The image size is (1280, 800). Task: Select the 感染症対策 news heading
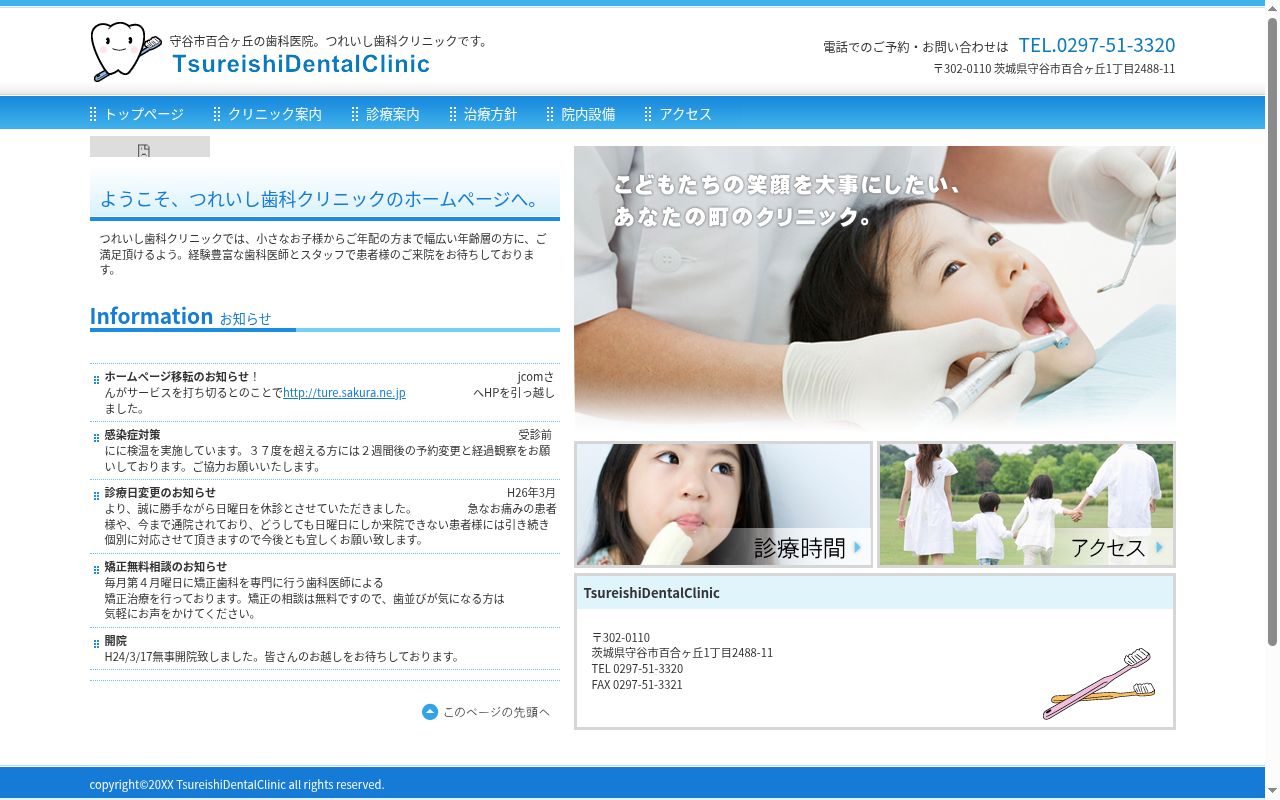132,435
